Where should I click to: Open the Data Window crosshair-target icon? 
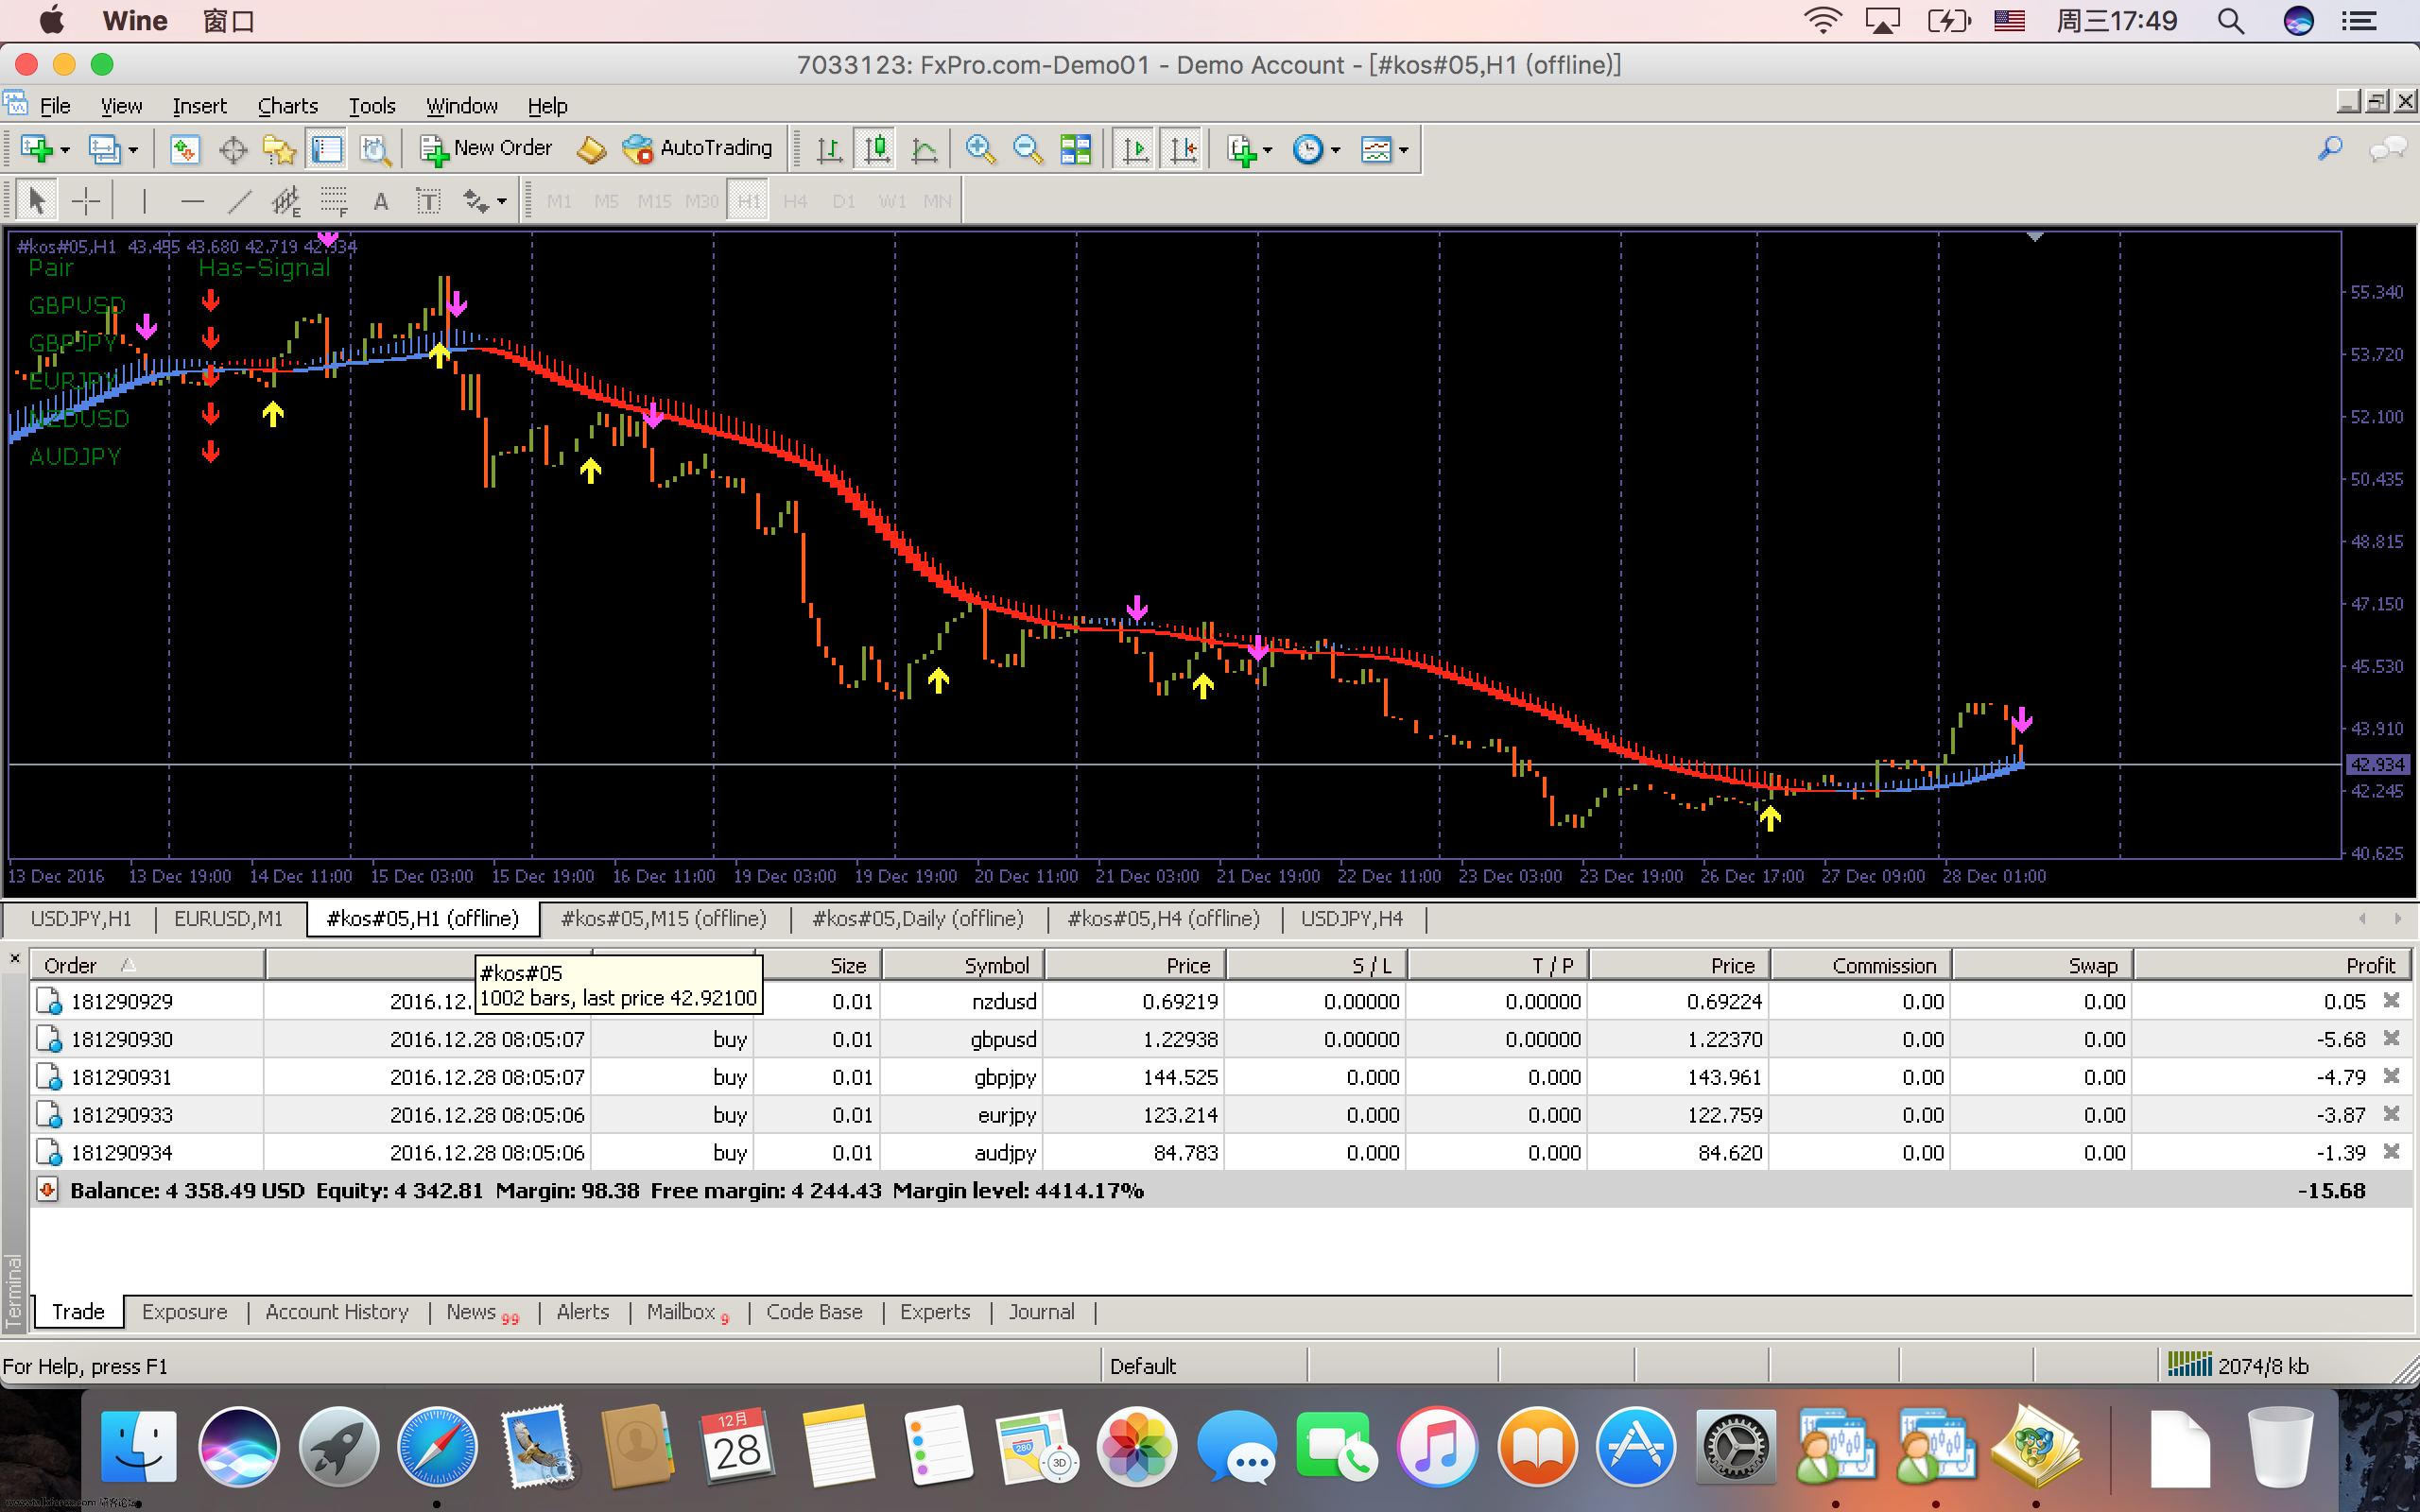(232, 149)
